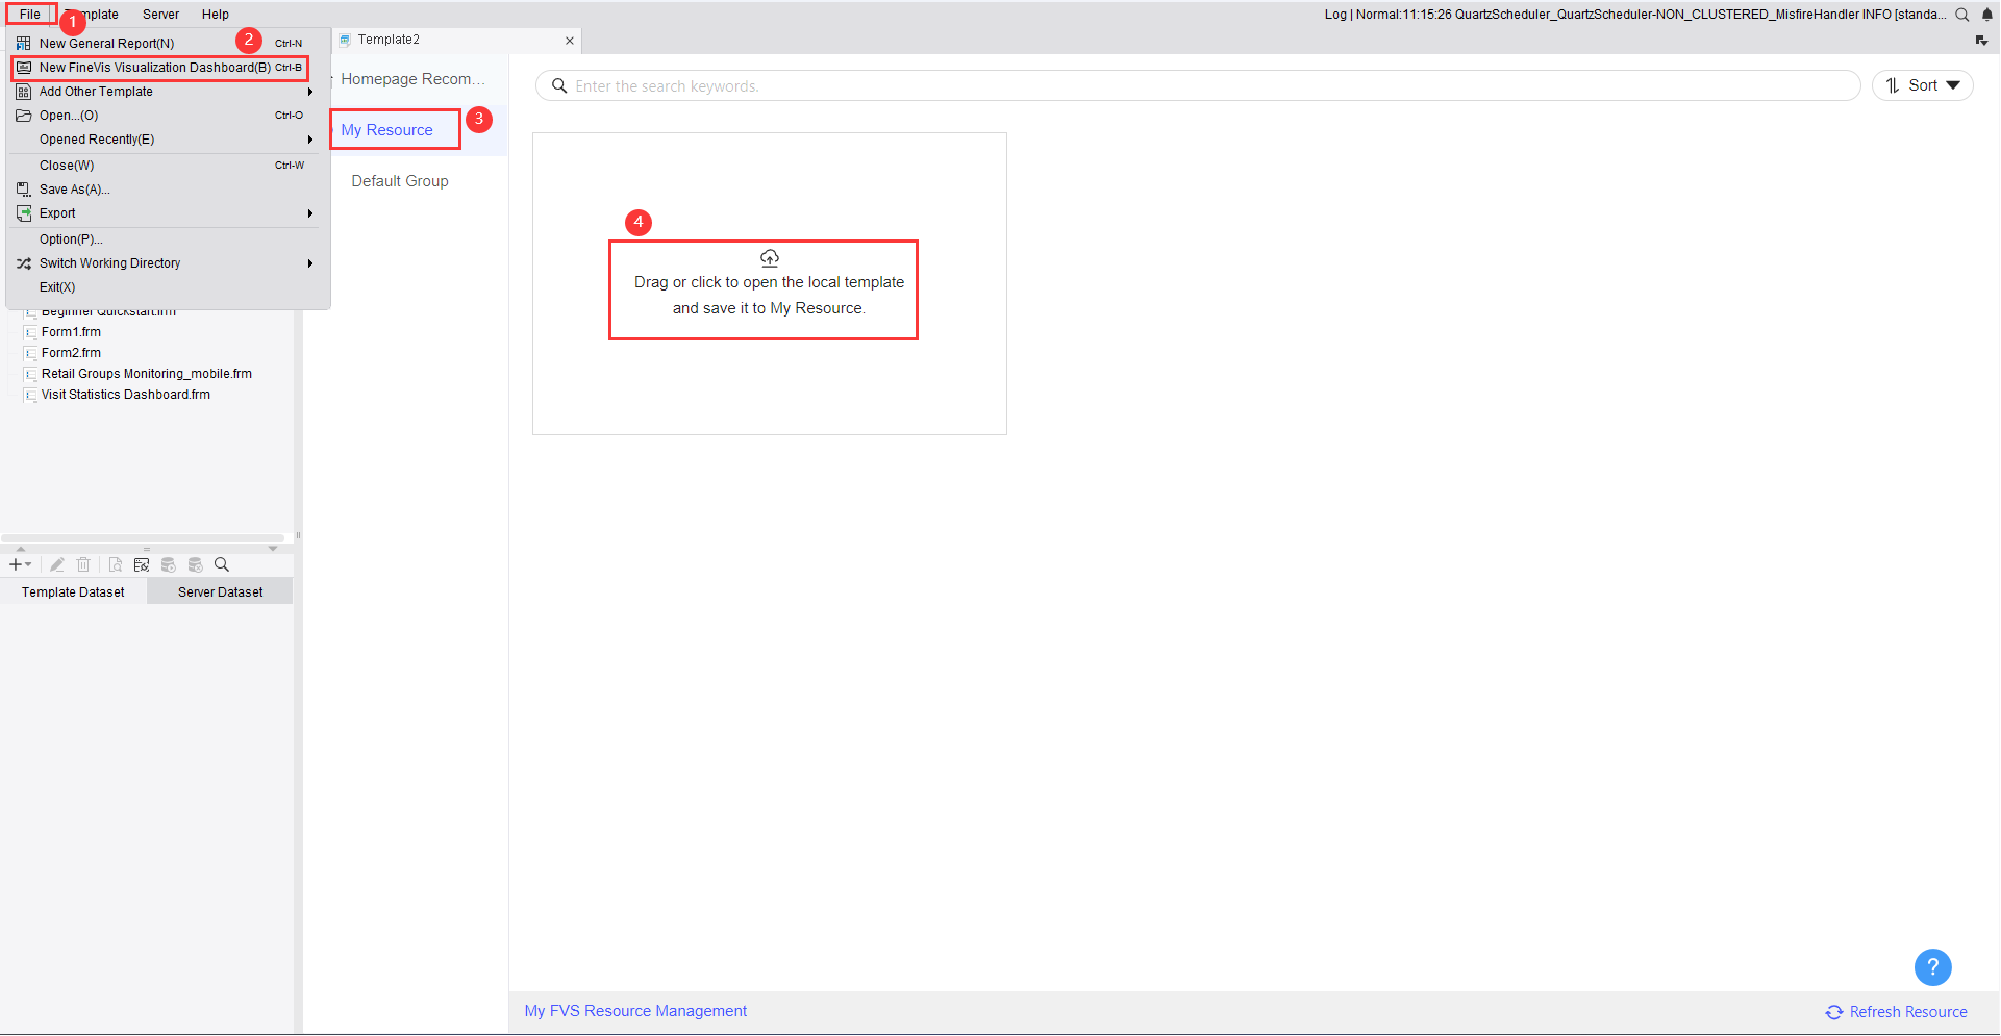The width and height of the screenshot is (2001, 1036).
Task: Click the log search magnifier icon
Action: [x=1962, y=14]
